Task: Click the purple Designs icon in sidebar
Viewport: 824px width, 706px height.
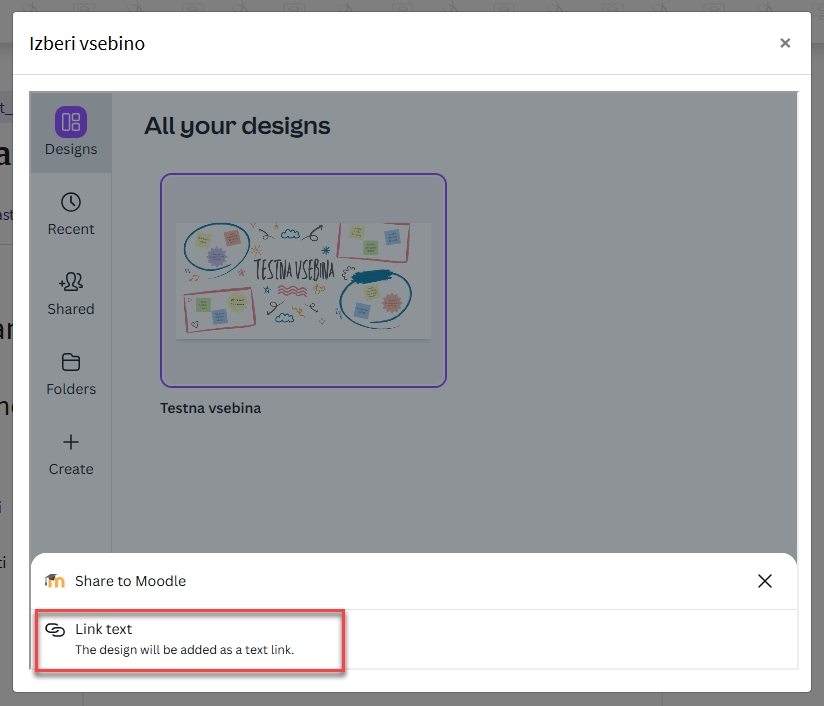Action: click(x=71, y=122)
